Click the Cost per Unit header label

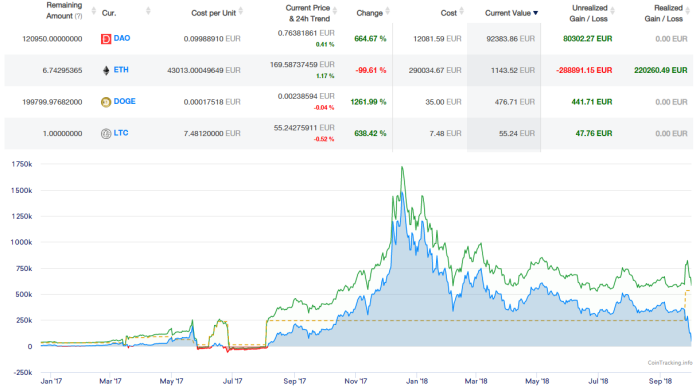pos(213,13)
